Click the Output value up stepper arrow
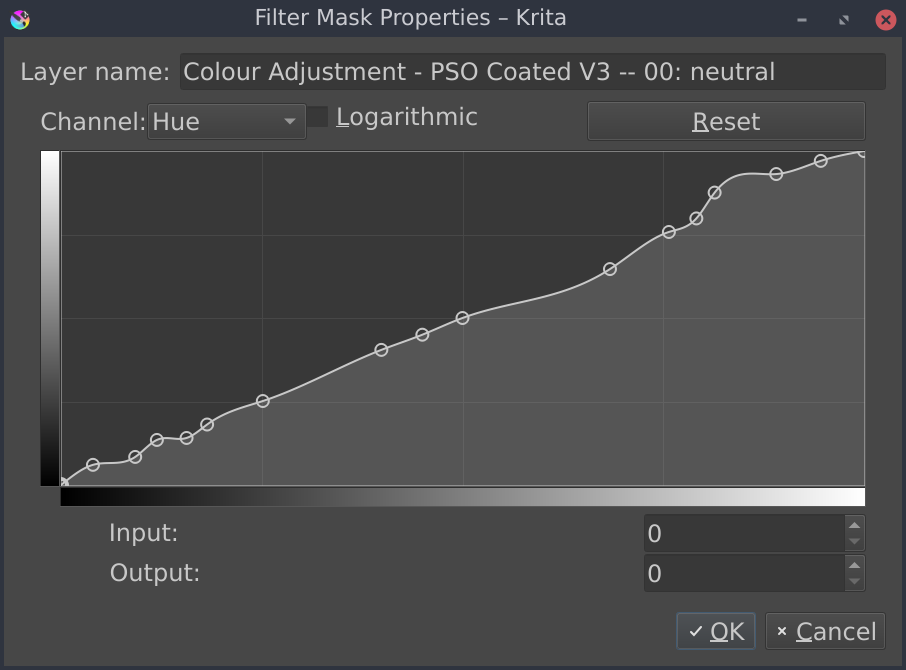Image resolution: width=906 pixels, height=670 pixels. (854, 565)
